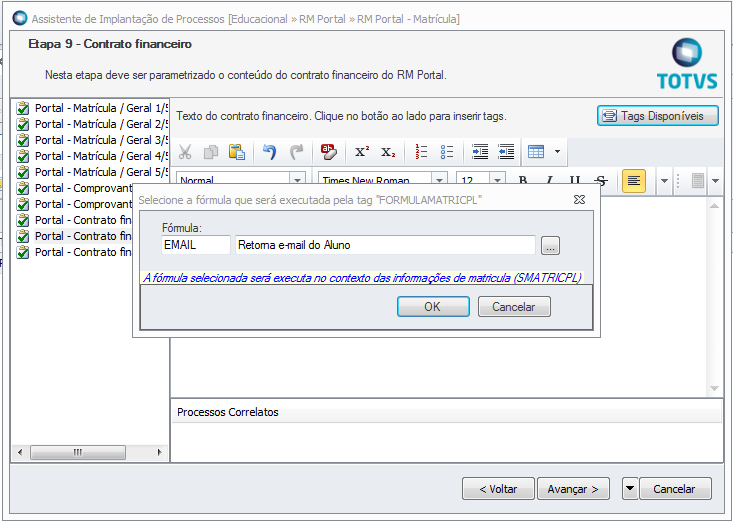Go back with the '< Voltar' button
This screenshot has height=524, width=733.
coord(498,489)
